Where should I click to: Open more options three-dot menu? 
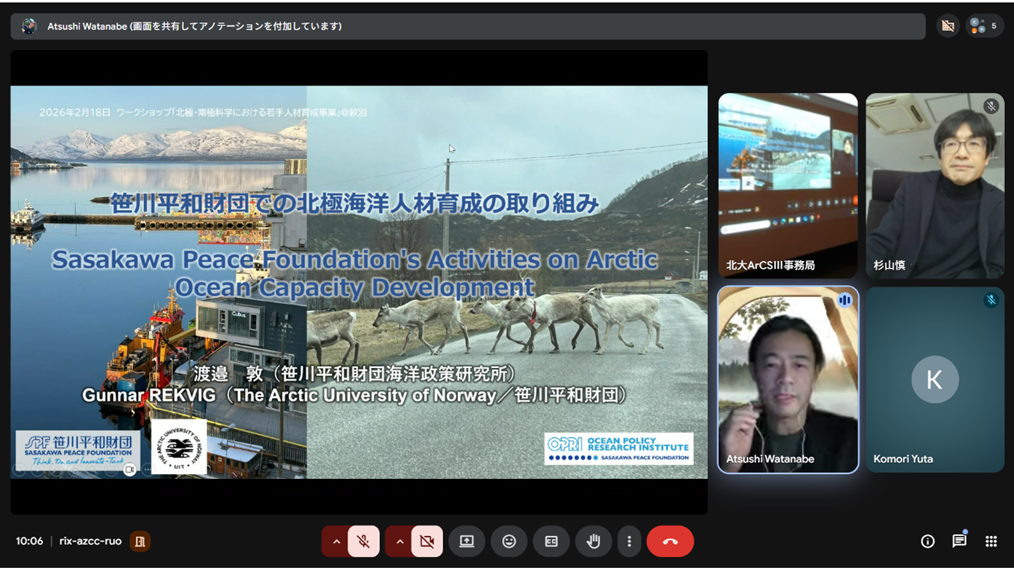point(629,541)
